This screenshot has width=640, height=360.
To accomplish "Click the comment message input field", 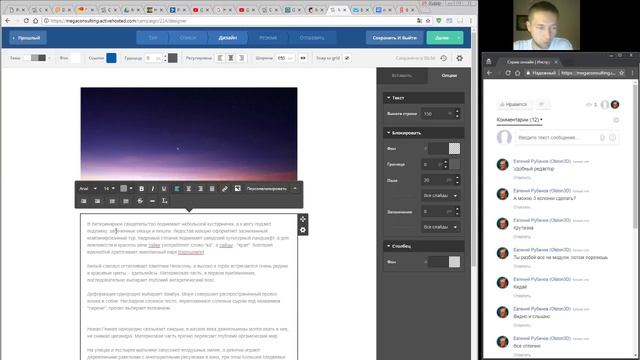I will pos(567,138).
